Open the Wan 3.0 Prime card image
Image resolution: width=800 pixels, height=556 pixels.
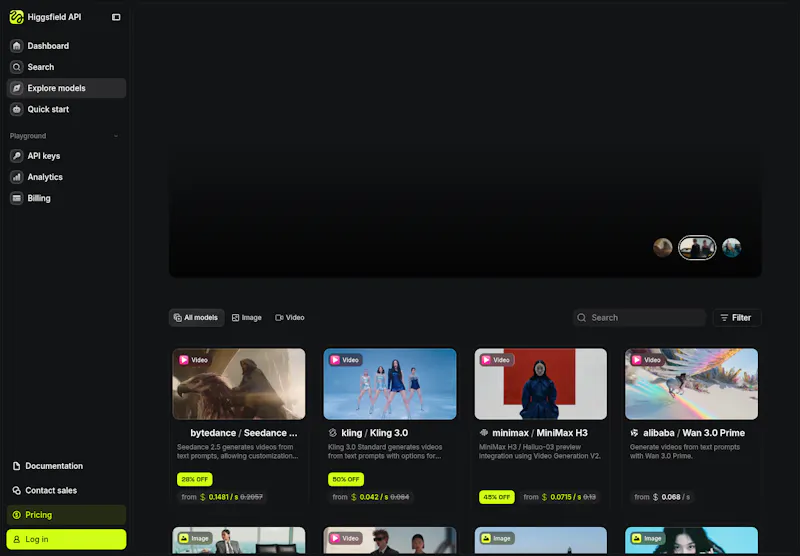[691, 384]
